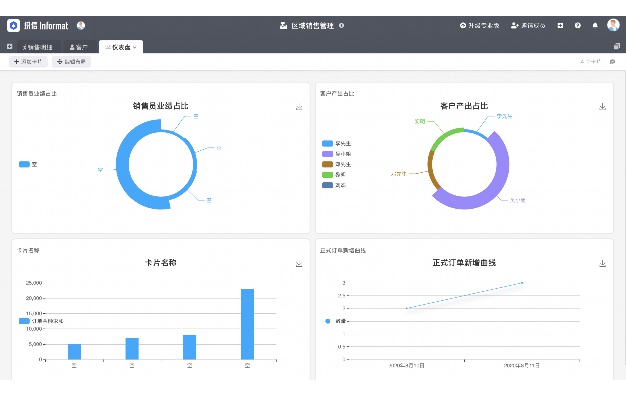Click the stacked windows icon right of the tab bar
626x396 pixels.
[617, 46]
